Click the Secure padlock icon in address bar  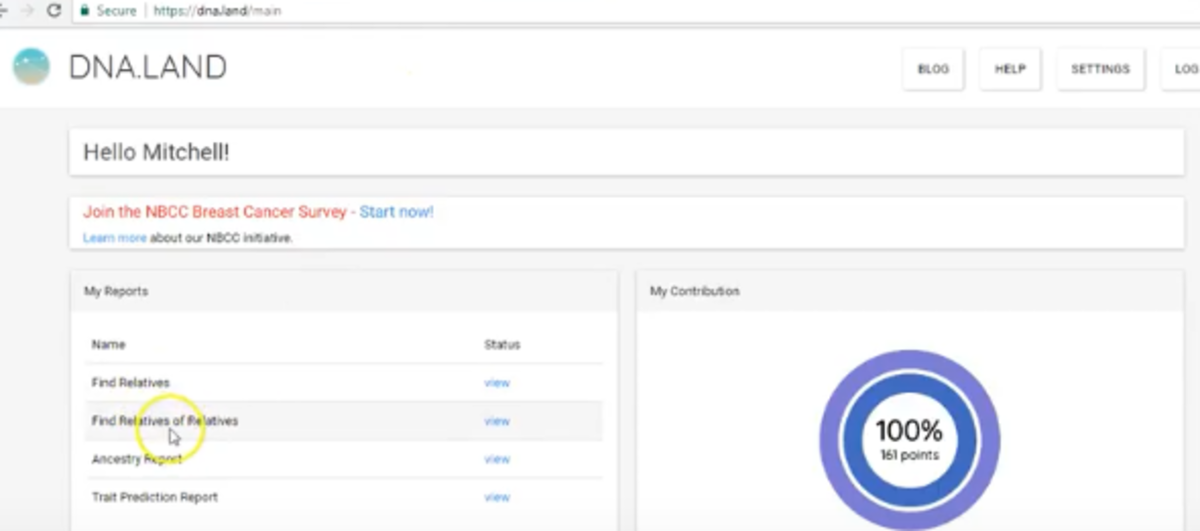83,11
